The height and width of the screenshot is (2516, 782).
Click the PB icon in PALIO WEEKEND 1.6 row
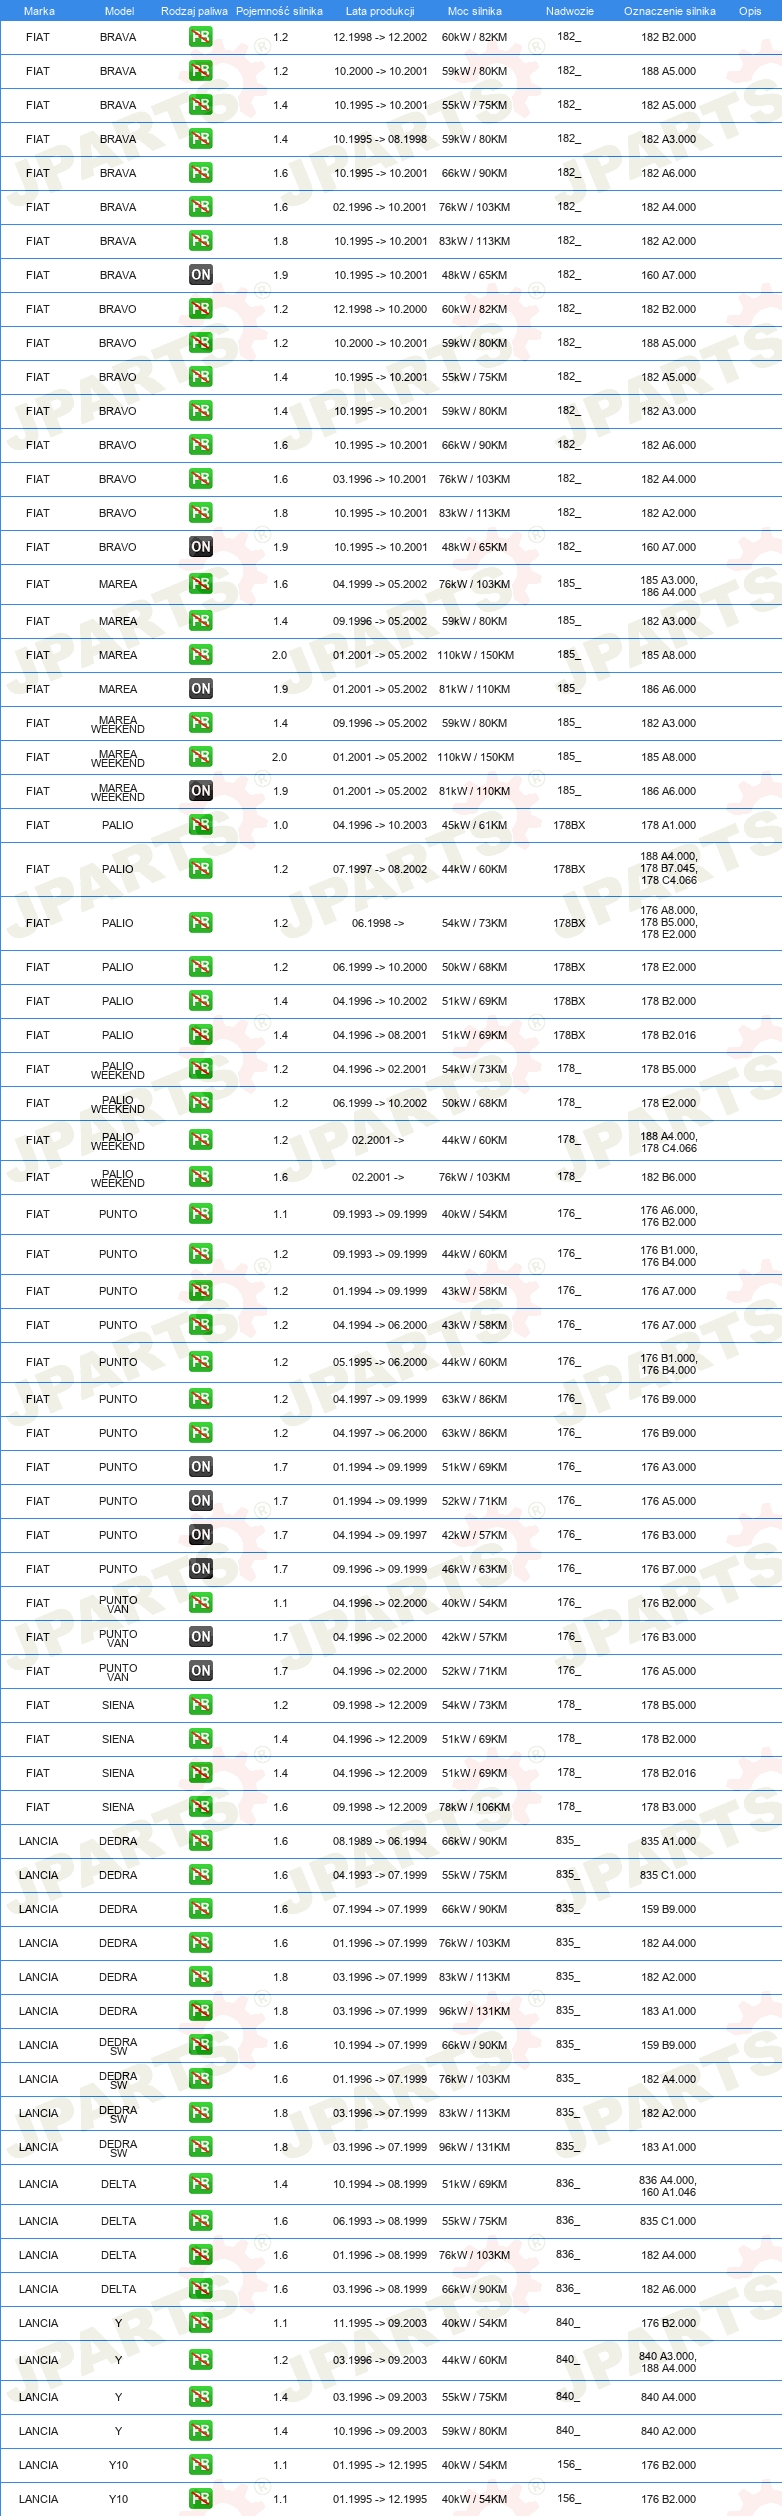pyautogui.click(x=201, y=1177)
